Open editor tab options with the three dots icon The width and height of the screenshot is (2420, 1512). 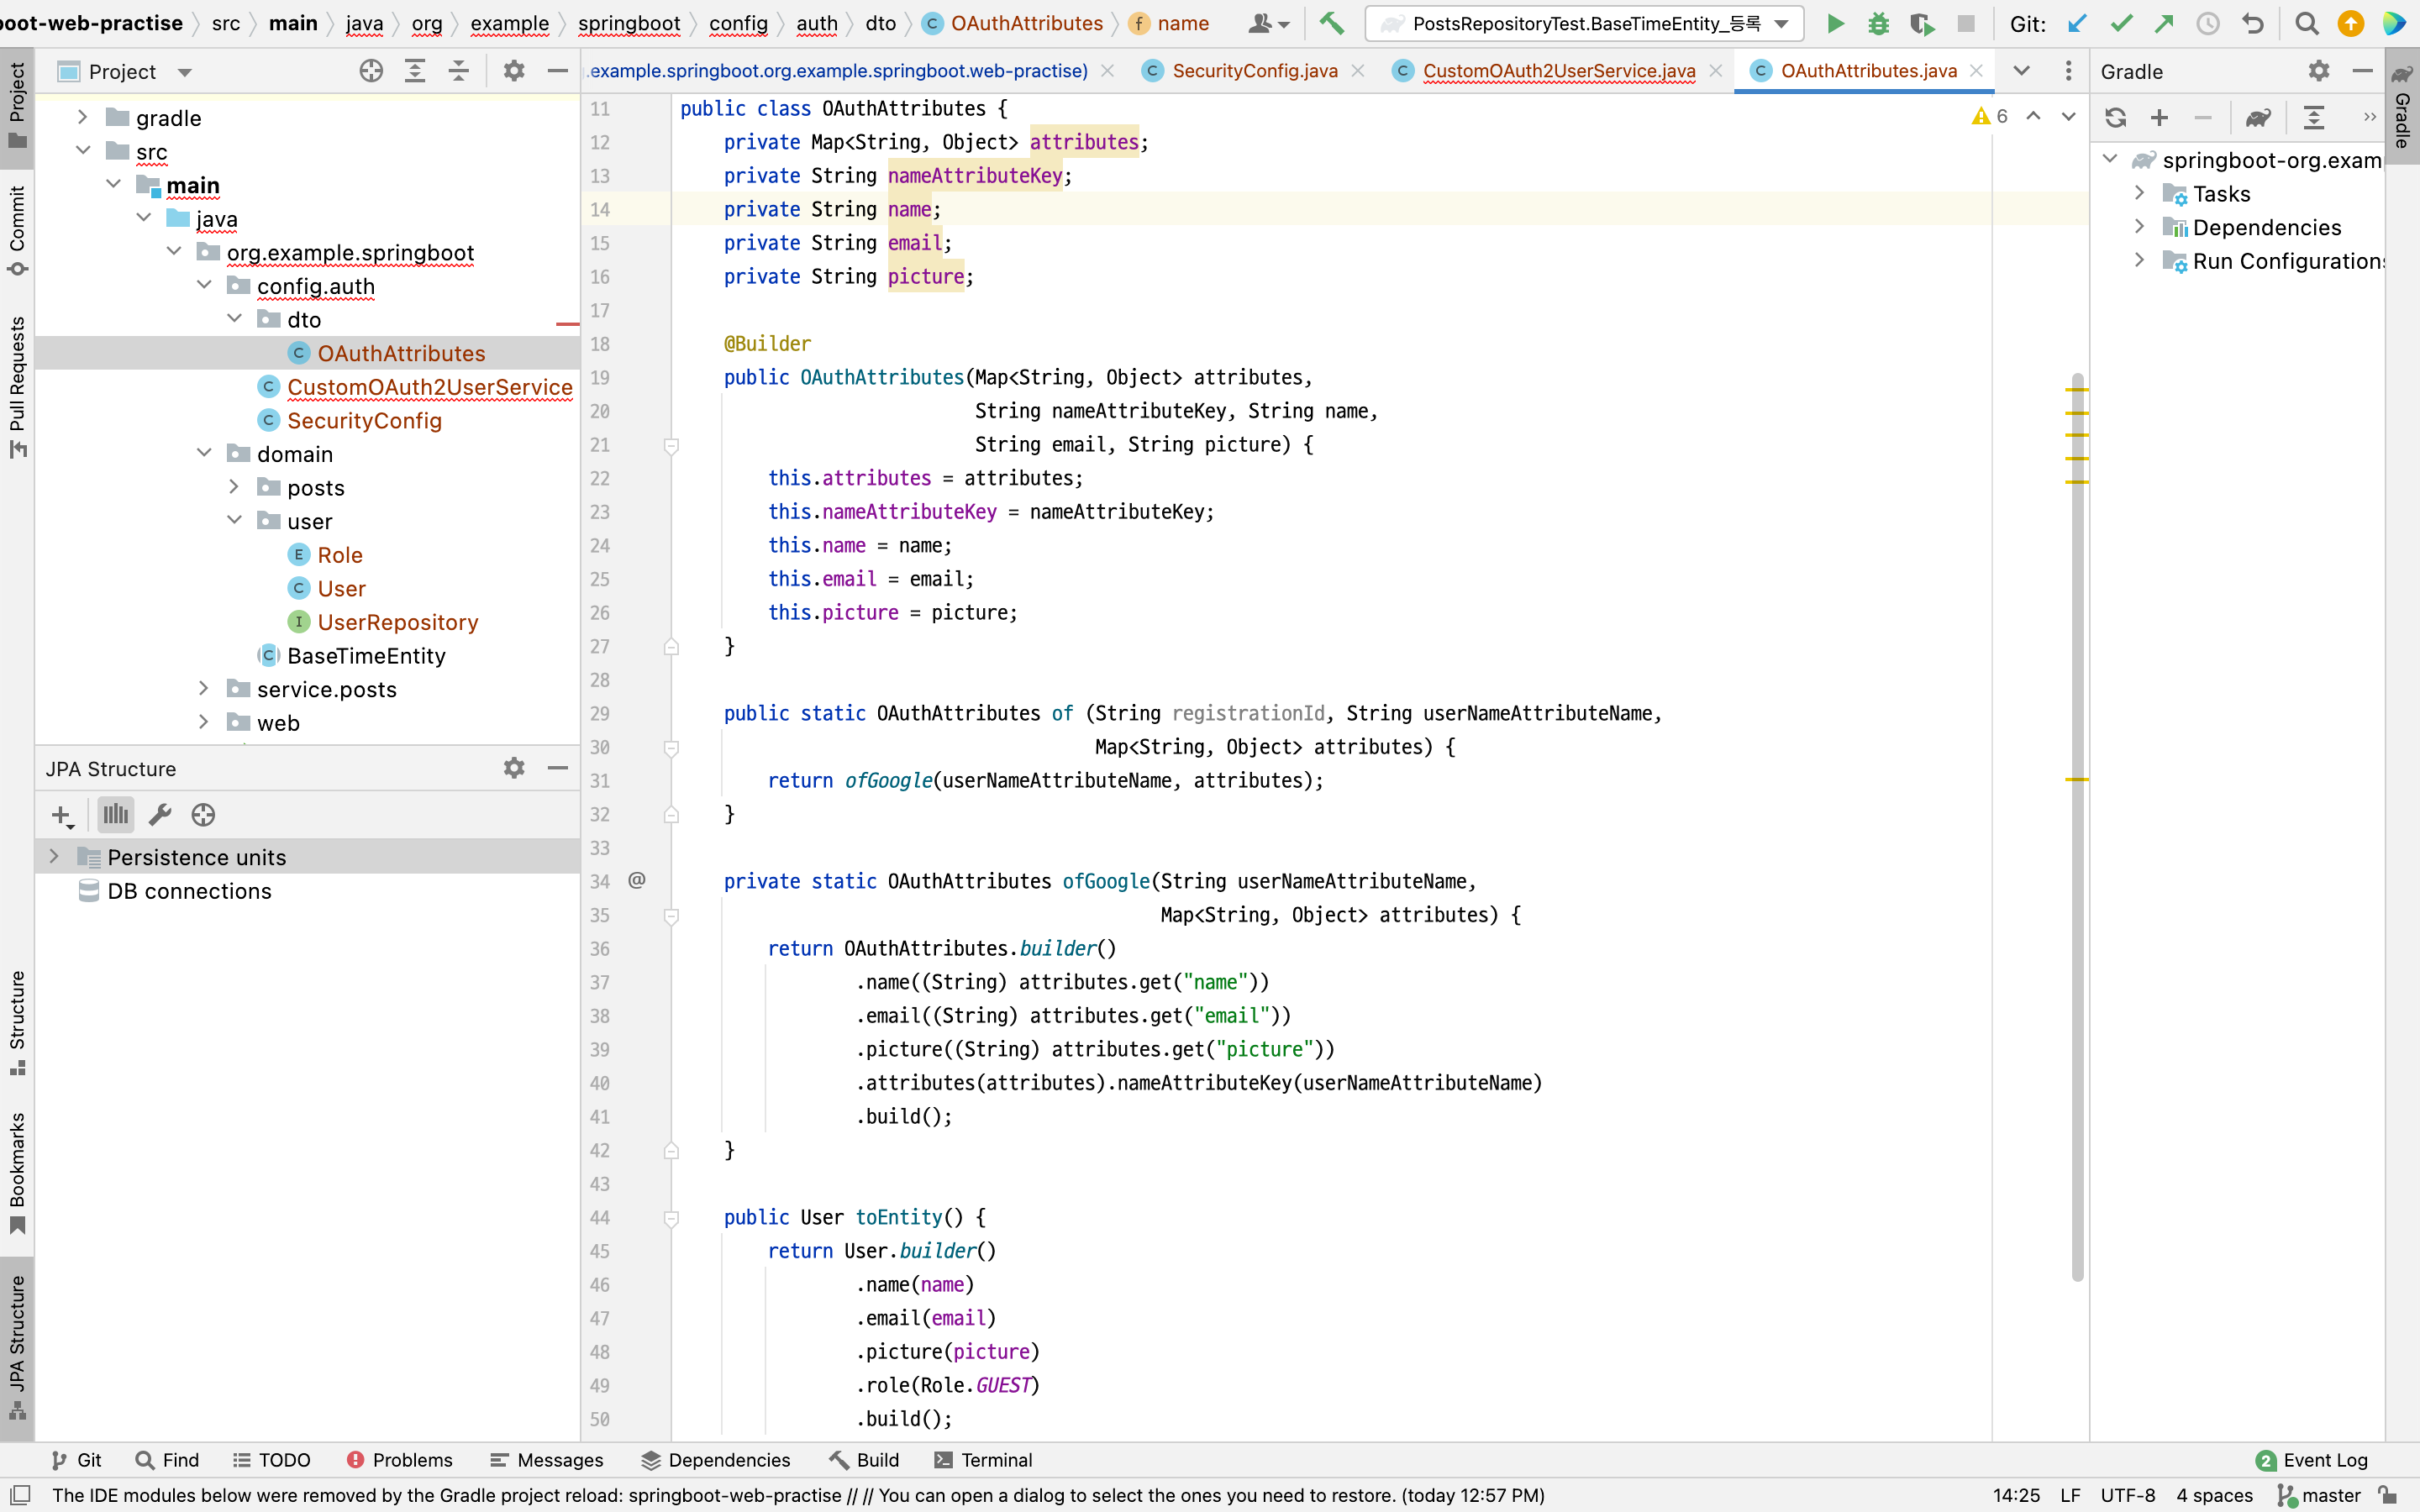(x=2068, y=71)
